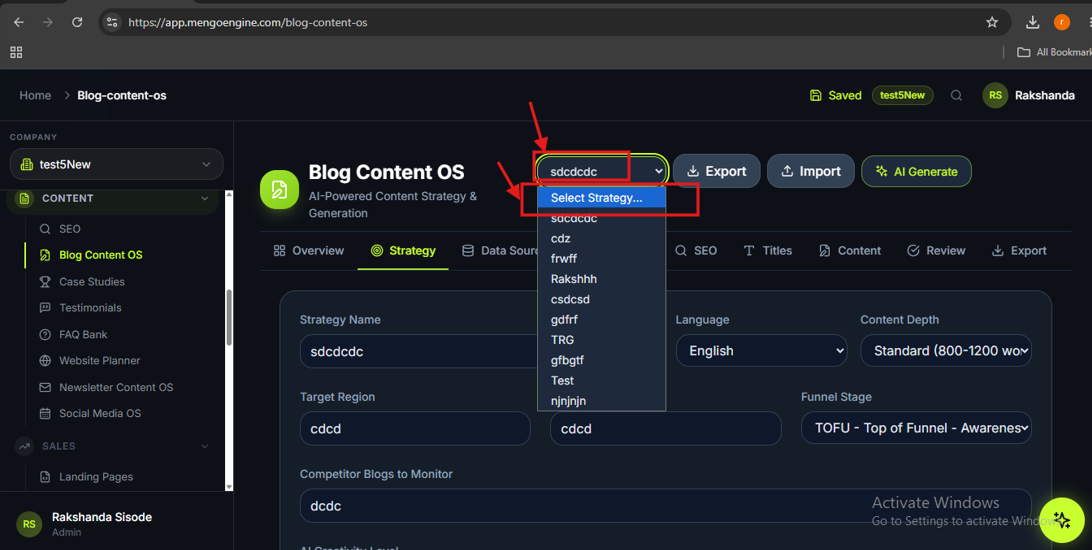Choose frwff from the strategy list
1092x550 pixels.
pos(601,258)
